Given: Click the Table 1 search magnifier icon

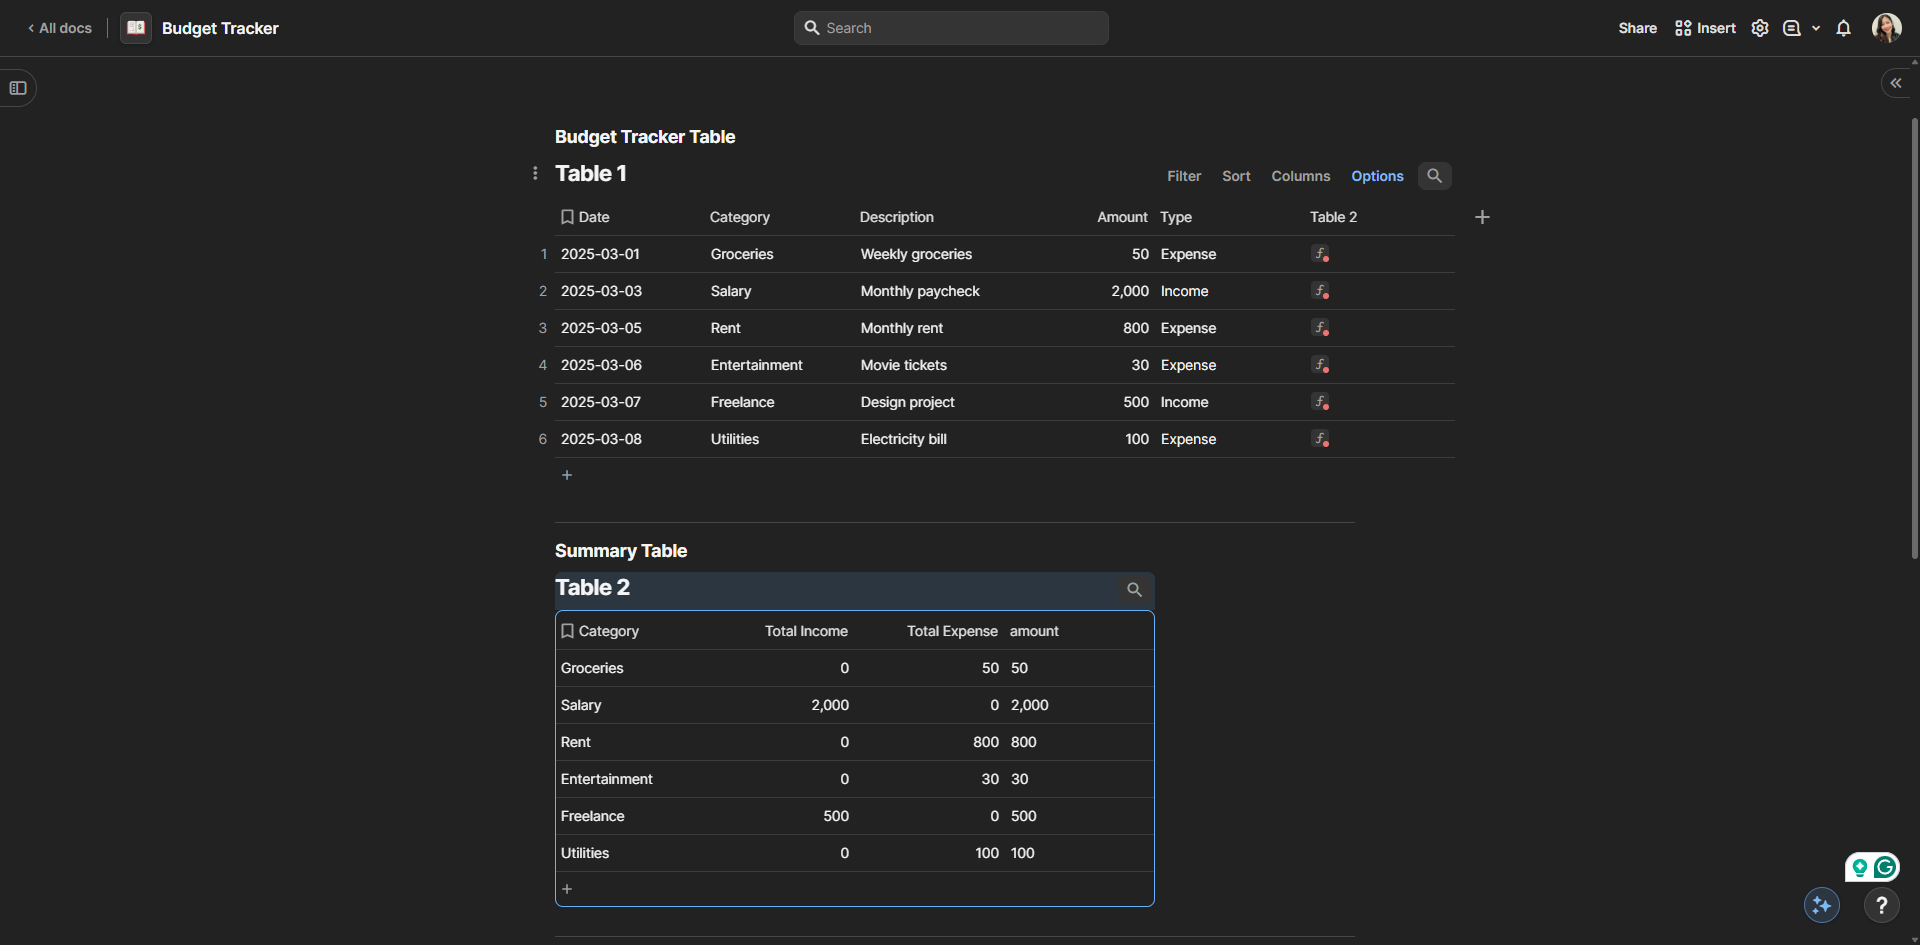Looking at the screenshot, I should [x=1434, y=176].
